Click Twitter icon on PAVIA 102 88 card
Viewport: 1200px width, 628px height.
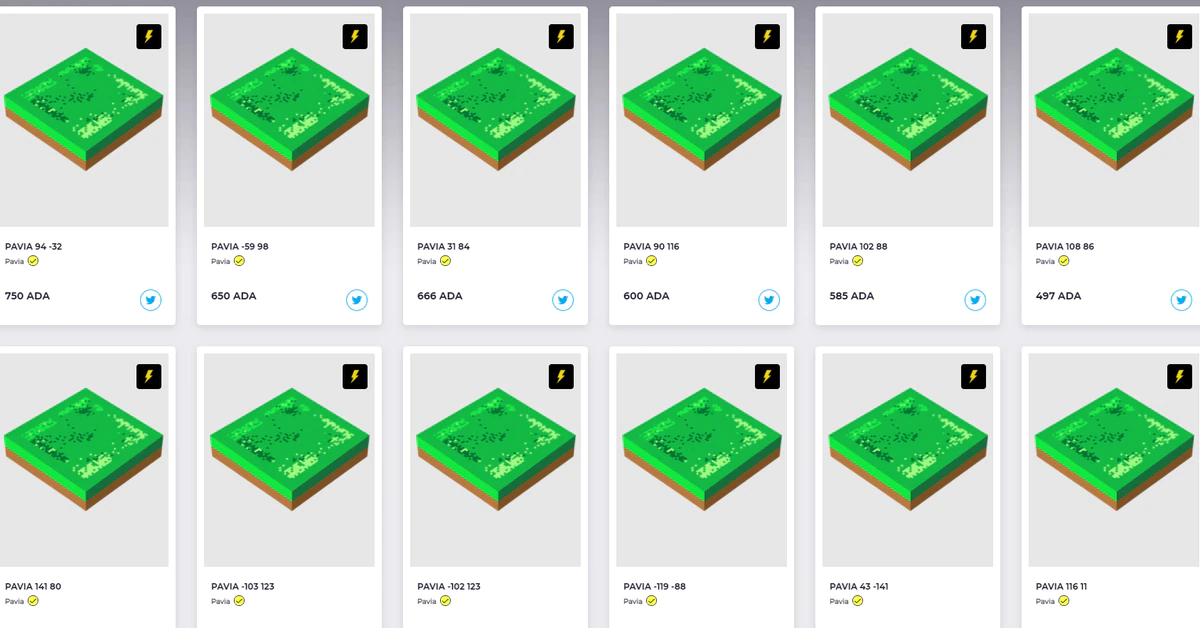click(x=975, y=299)
